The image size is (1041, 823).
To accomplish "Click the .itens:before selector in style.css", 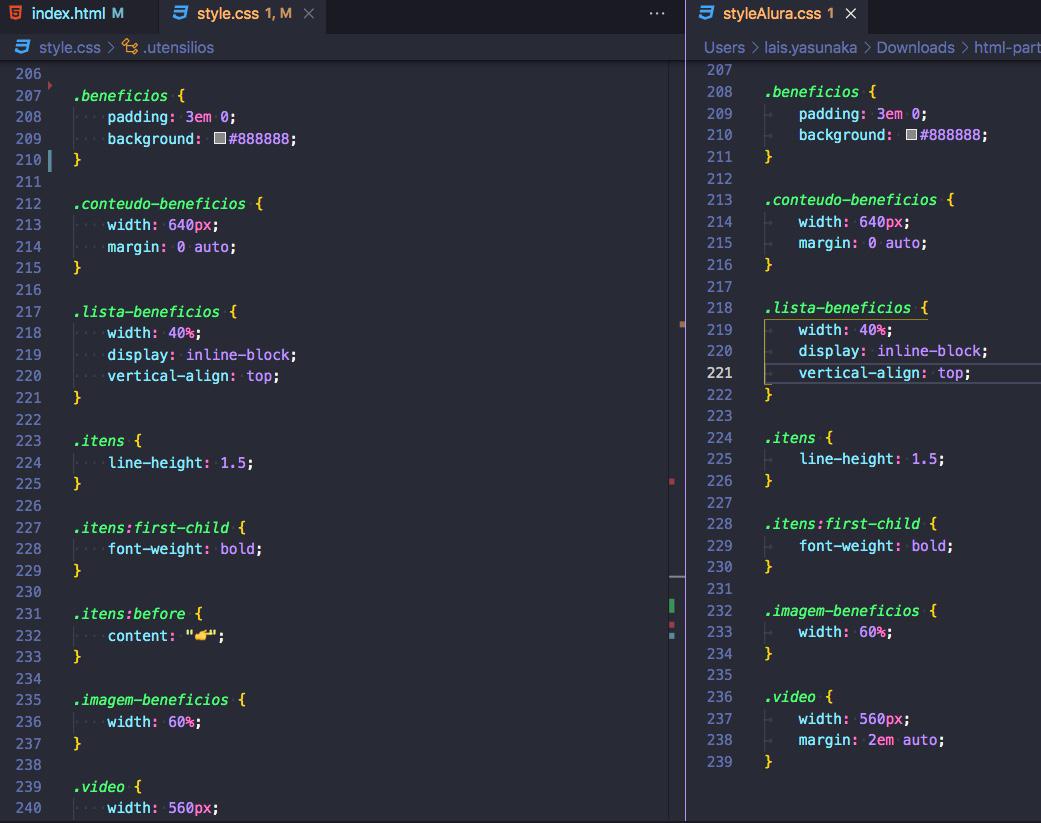I will 129,614.
